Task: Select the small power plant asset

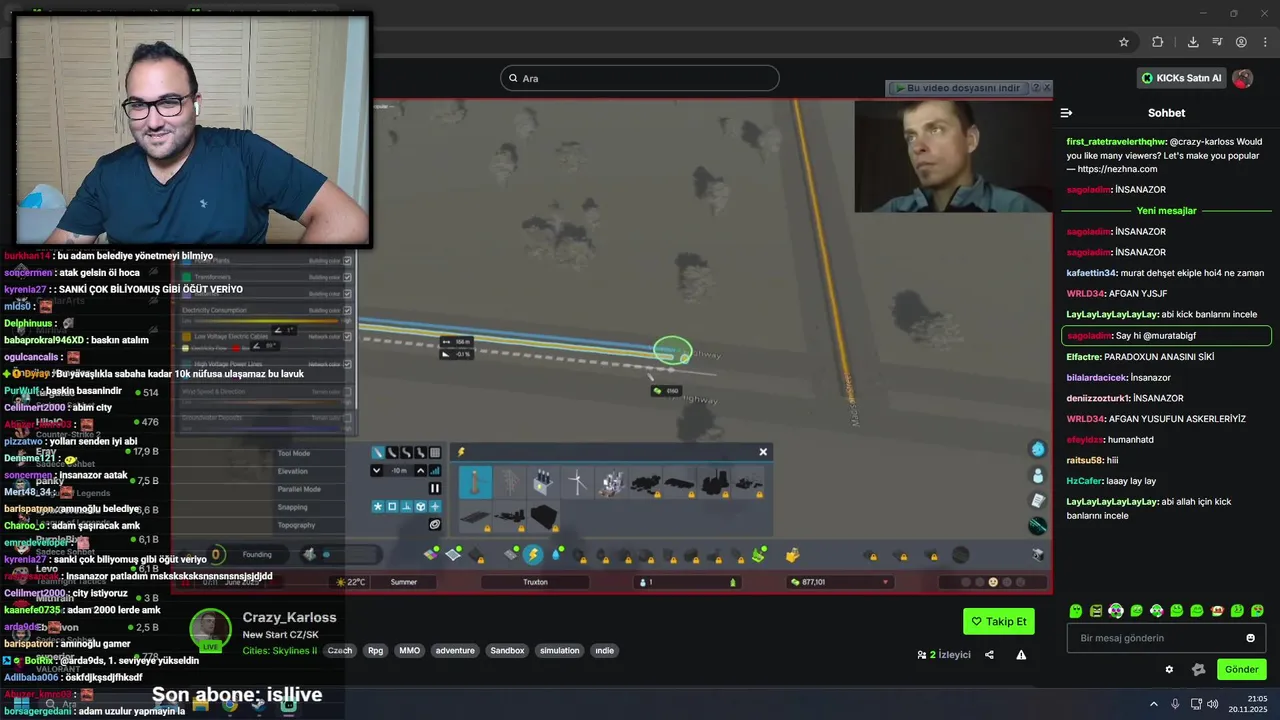Action: [611, 483]
